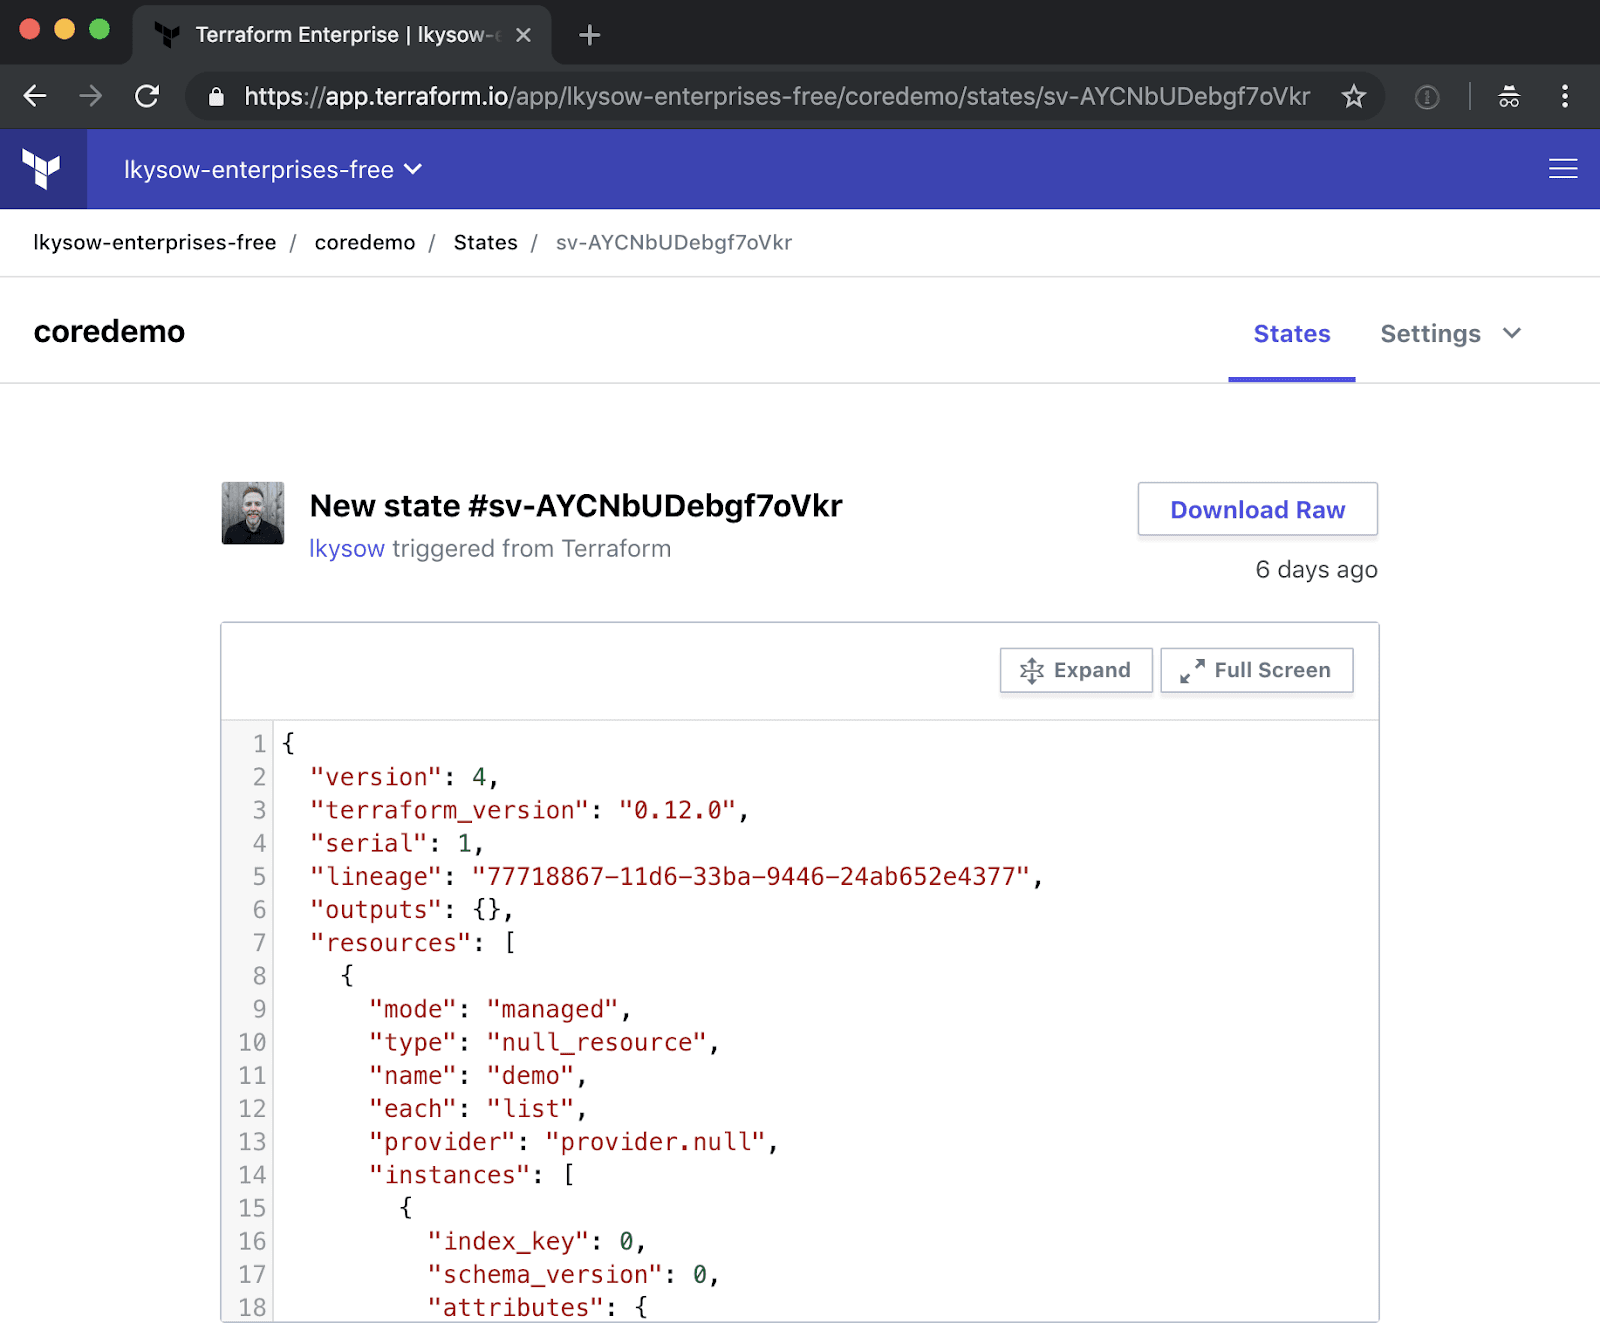Click the Terraform logo home icon
The width and height of the screenshot is (1600, 1344).
[x=42, y=169]
